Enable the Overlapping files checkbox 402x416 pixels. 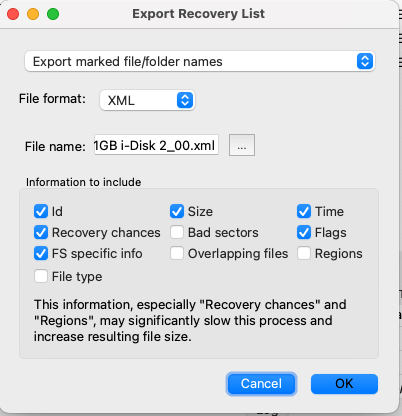click(177, 253)
